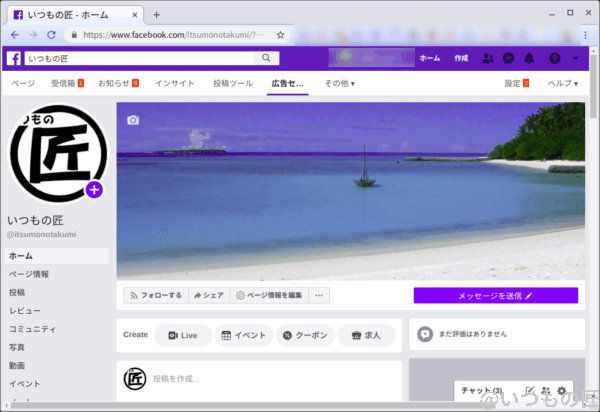Select 投稿 in left sidebar
The height and width of the screenshot is (412, 600).
coord(17,293)
